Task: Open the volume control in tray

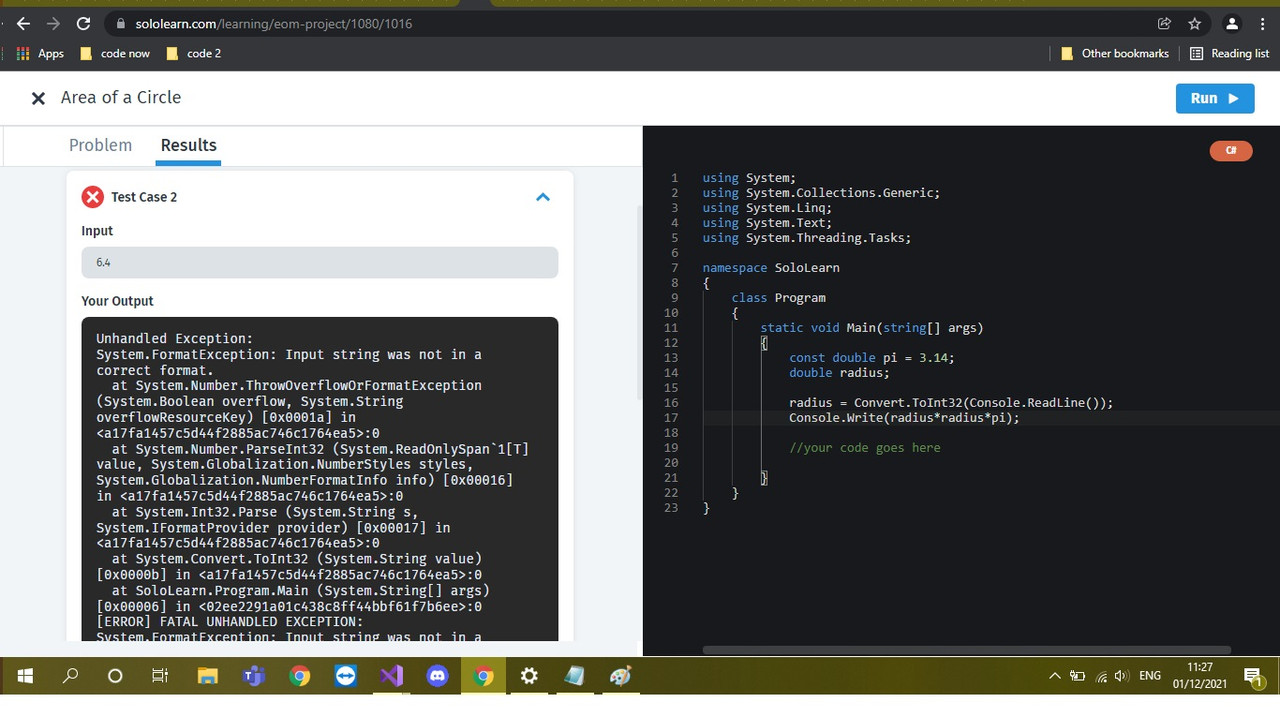Action: point(1121,677)
